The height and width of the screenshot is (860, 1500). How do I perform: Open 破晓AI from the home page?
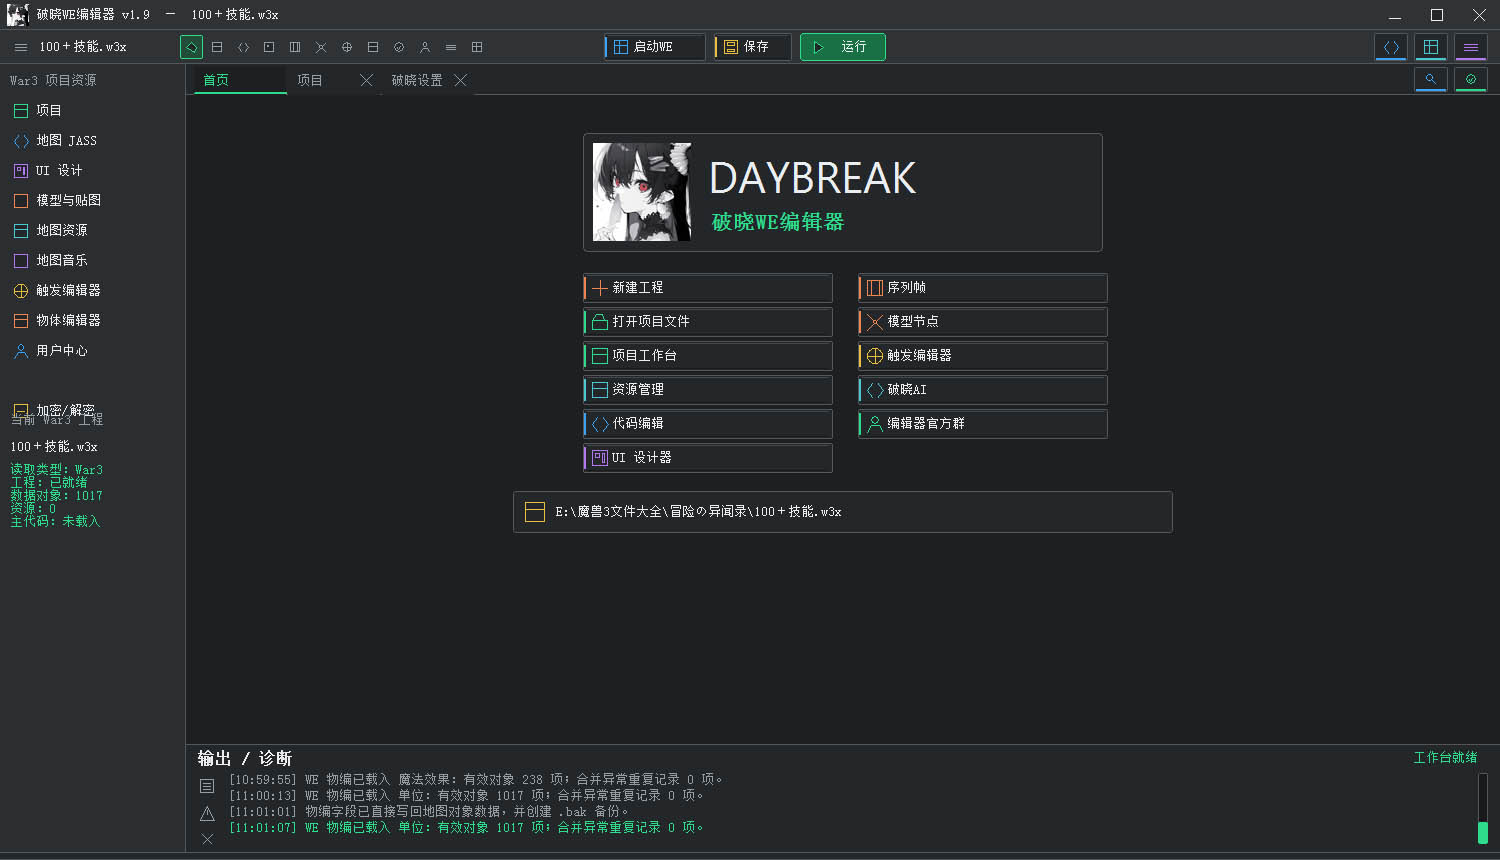(983, 390)
